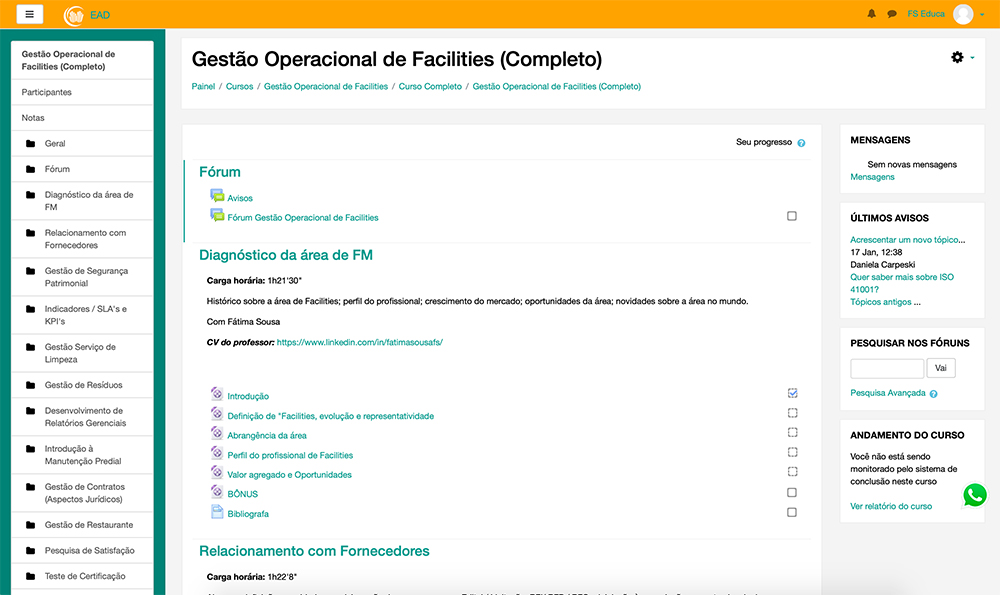The width and height of the screenshot is (1000, 595).
Task: Open the page icon beside Bibliografa
Action: 213,513
